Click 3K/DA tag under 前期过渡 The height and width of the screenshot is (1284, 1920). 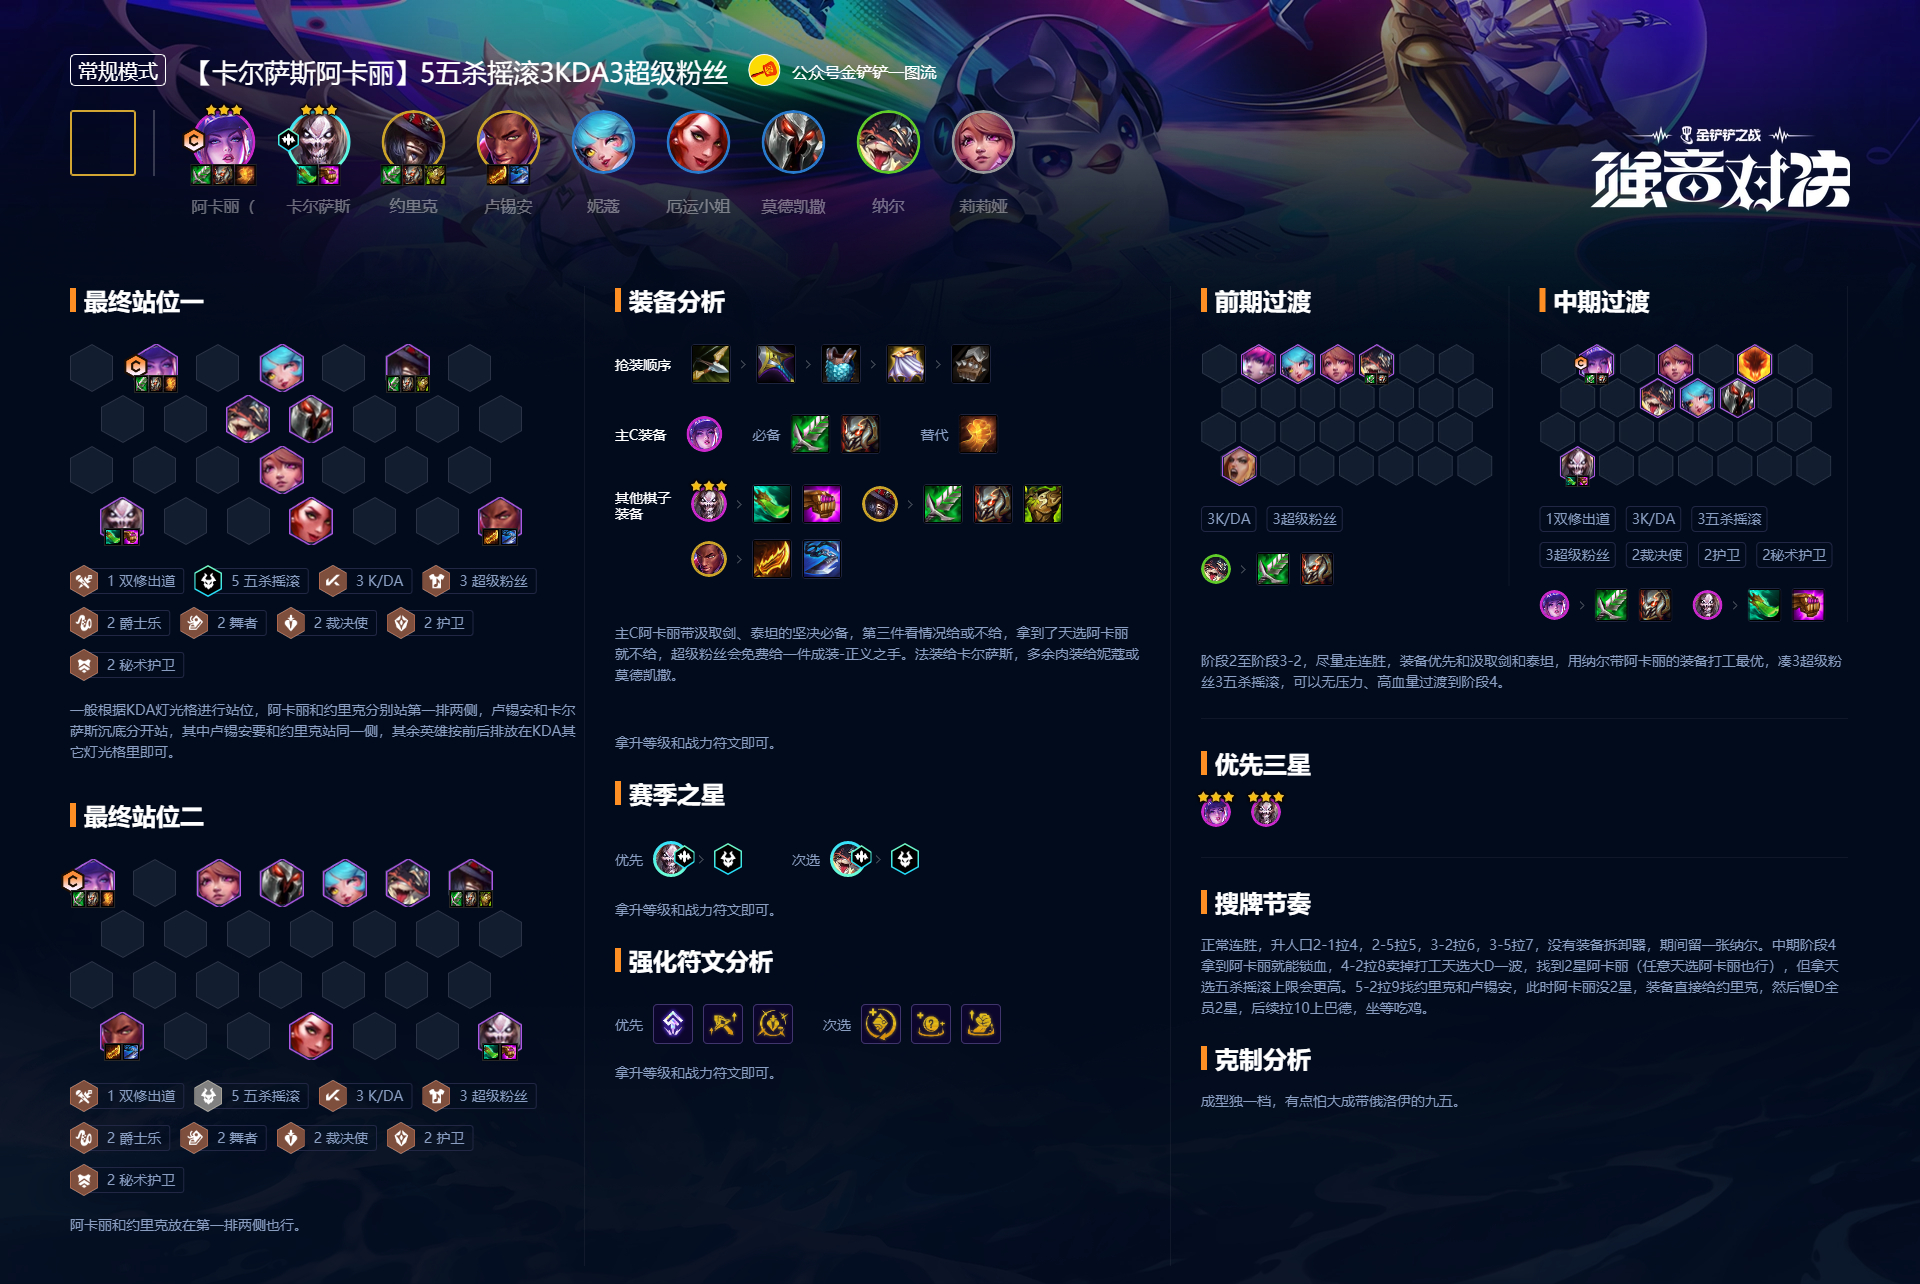(x=1228, y=519)
